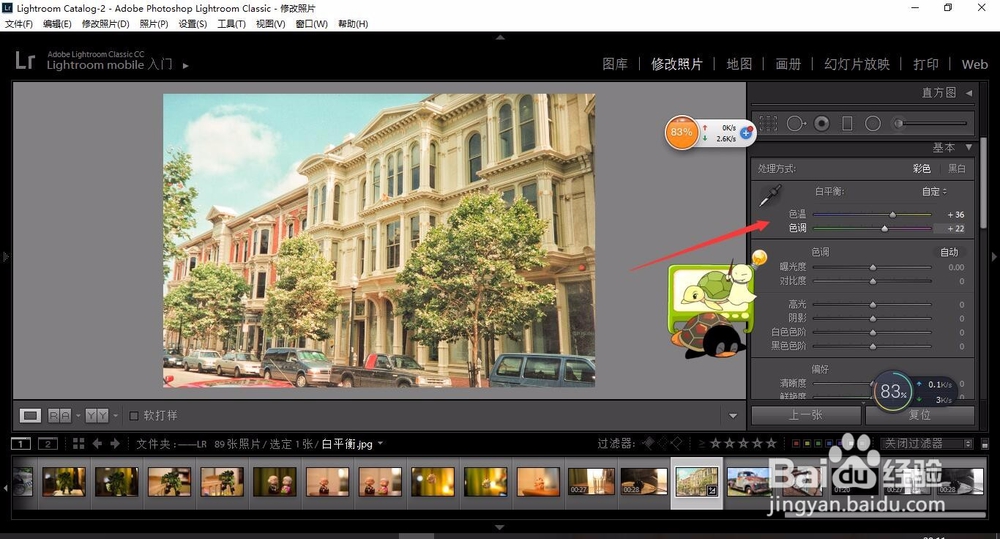Select the crop overlay tool

tap(768, 123)
